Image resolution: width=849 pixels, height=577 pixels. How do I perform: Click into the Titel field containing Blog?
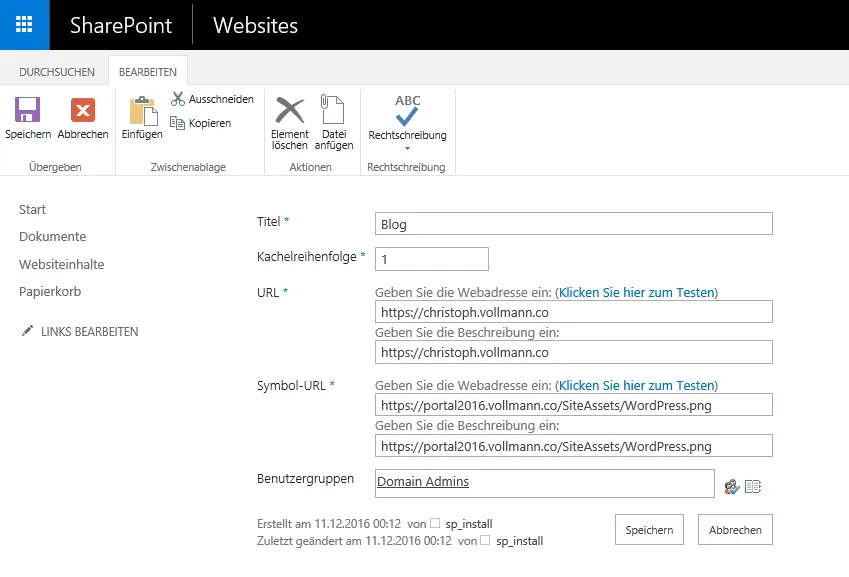point(573,224)
